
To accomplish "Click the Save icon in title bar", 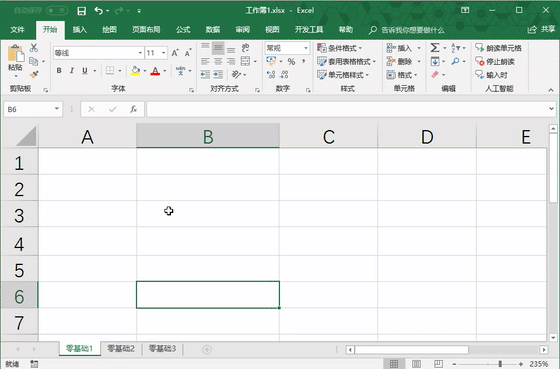I will point(81,11).
